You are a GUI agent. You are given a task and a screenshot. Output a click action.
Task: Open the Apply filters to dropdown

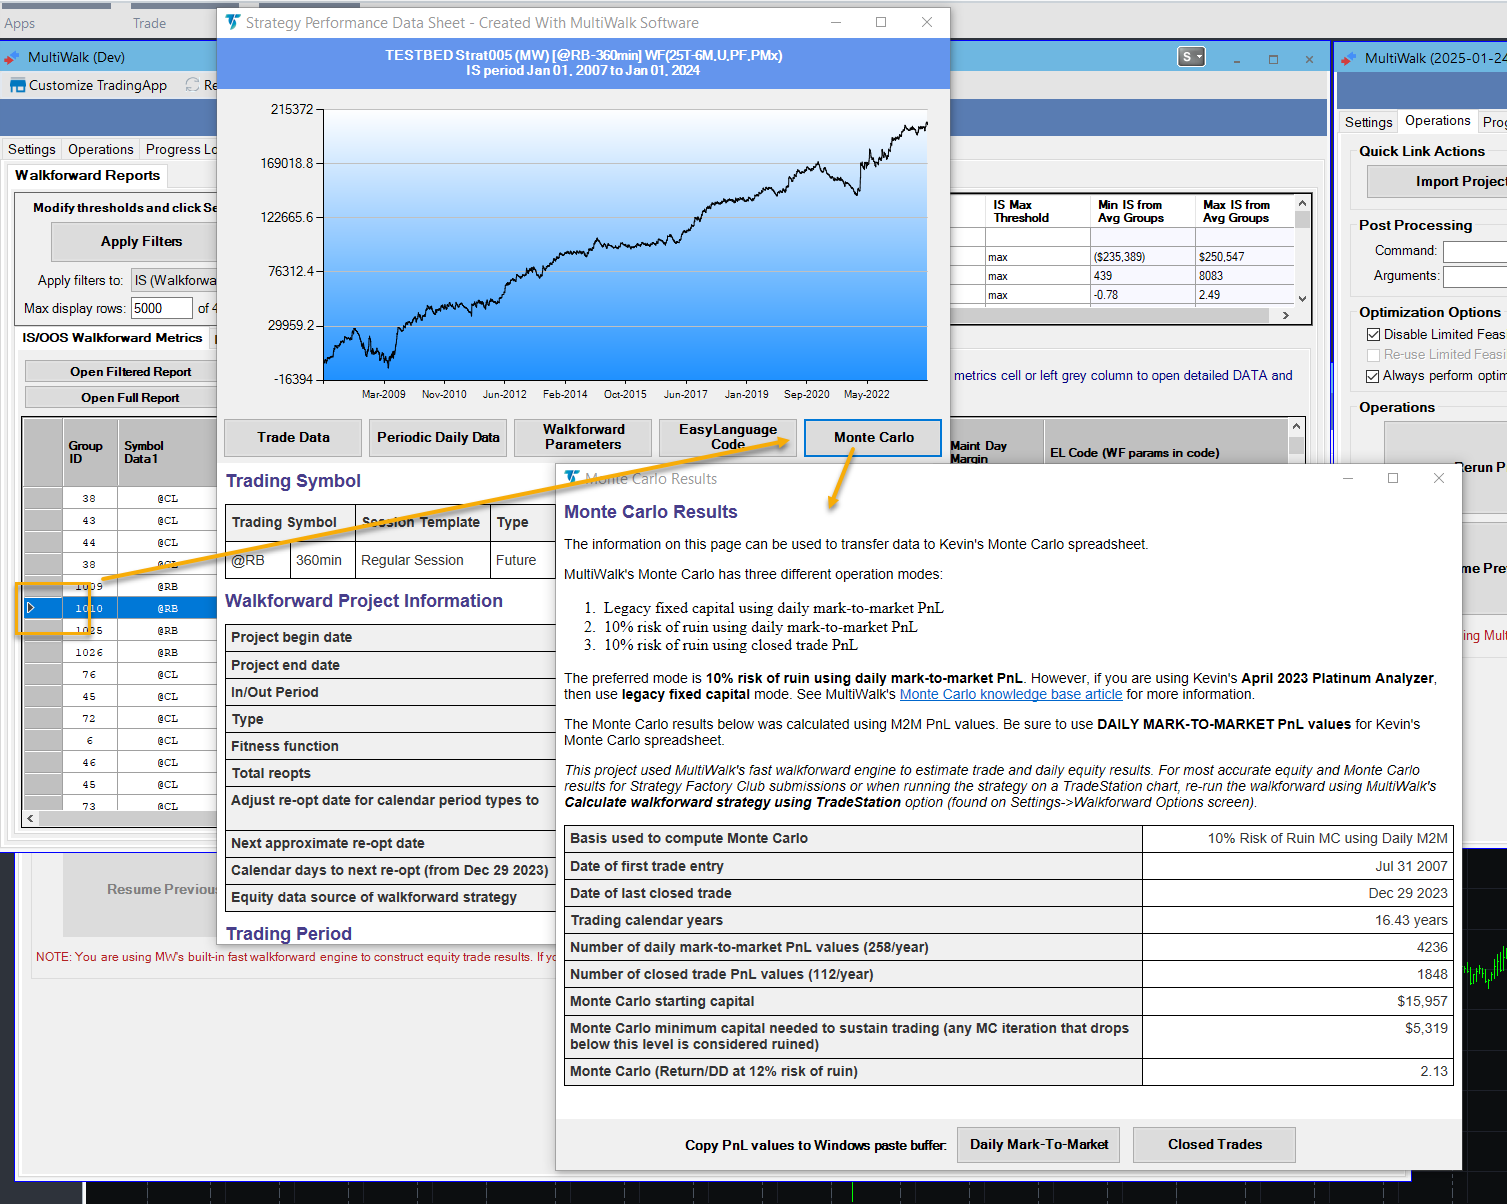175,281
